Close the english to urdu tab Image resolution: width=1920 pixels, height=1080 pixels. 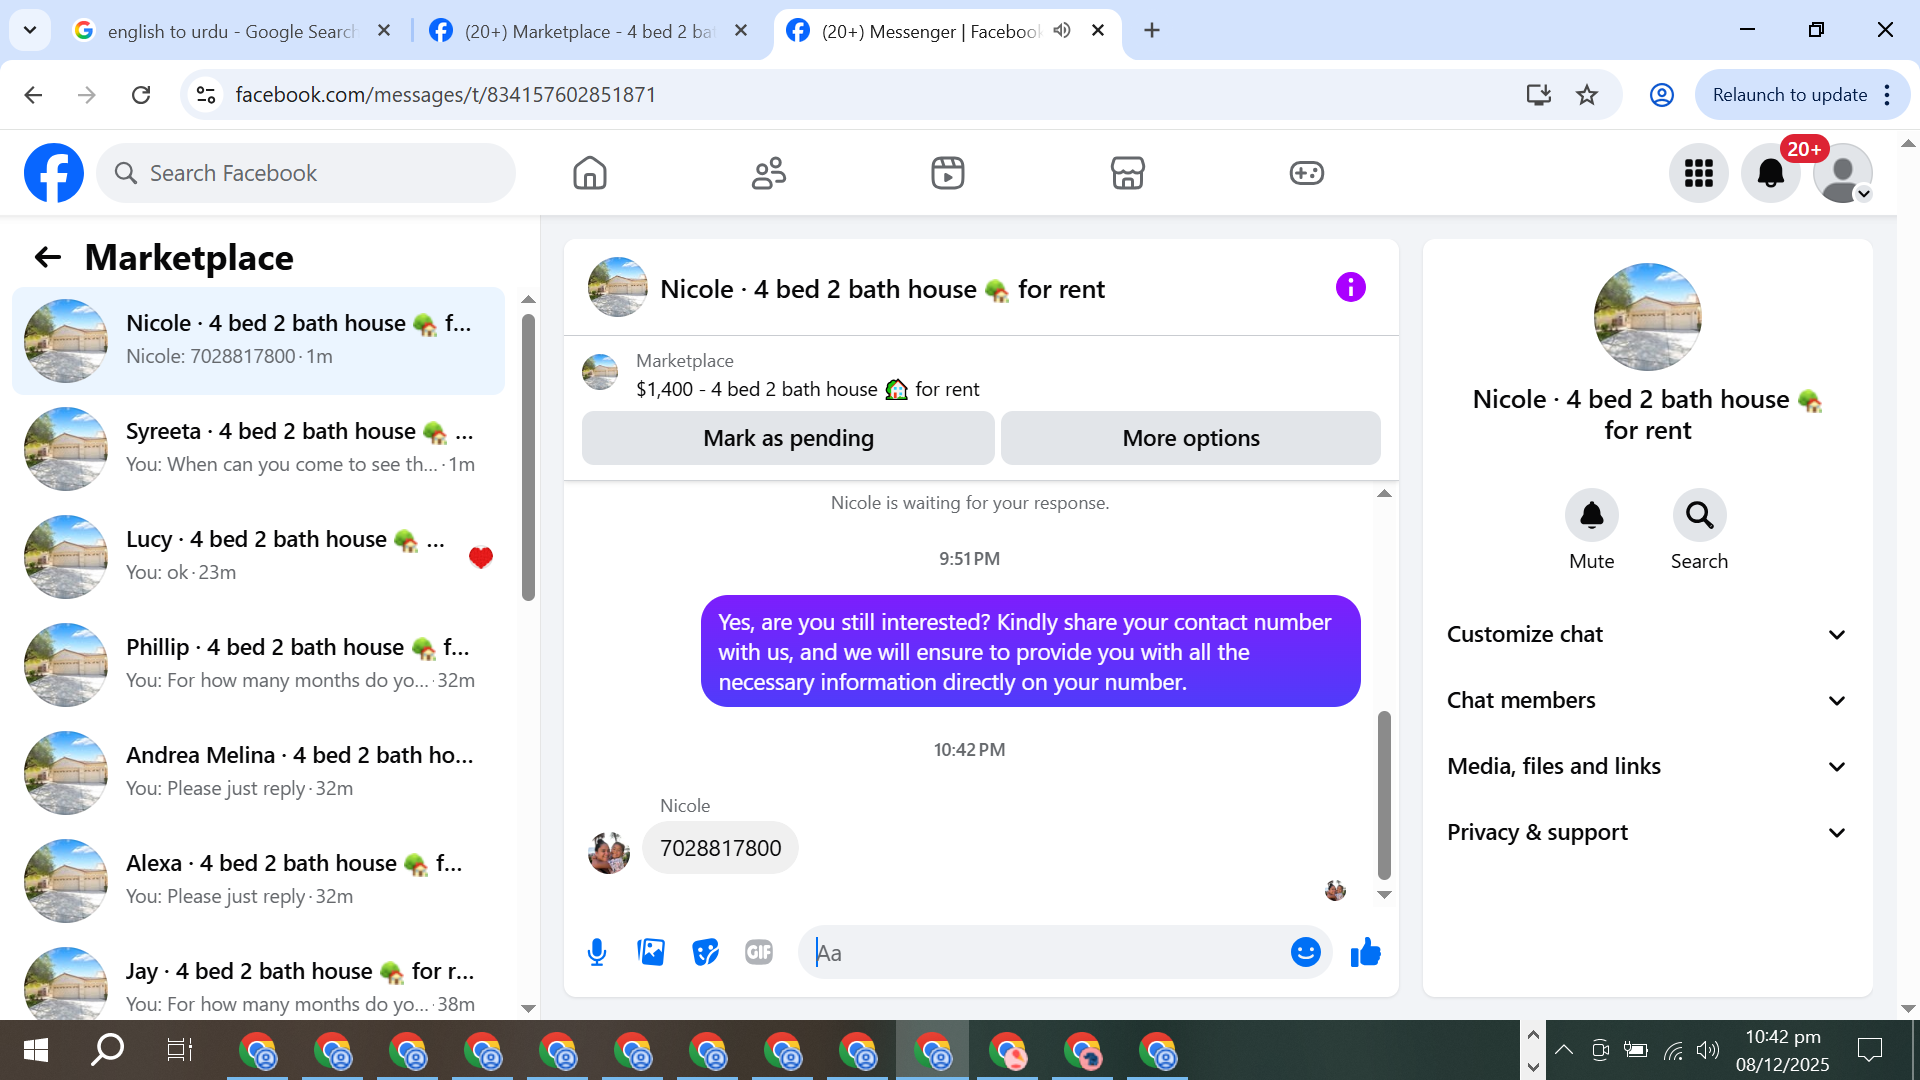[x=384, y=31]
